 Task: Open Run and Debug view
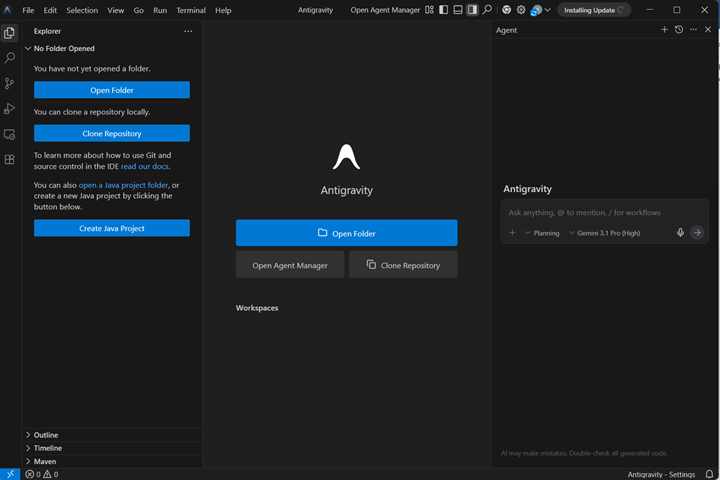pyautogui.click(x=10, y=109)
